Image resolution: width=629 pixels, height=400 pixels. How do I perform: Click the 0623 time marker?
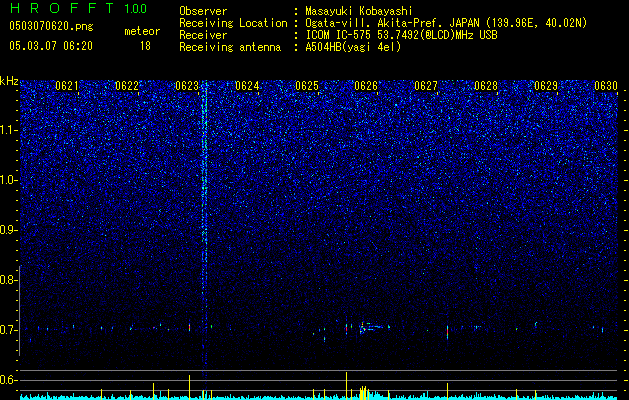[187, 86]
